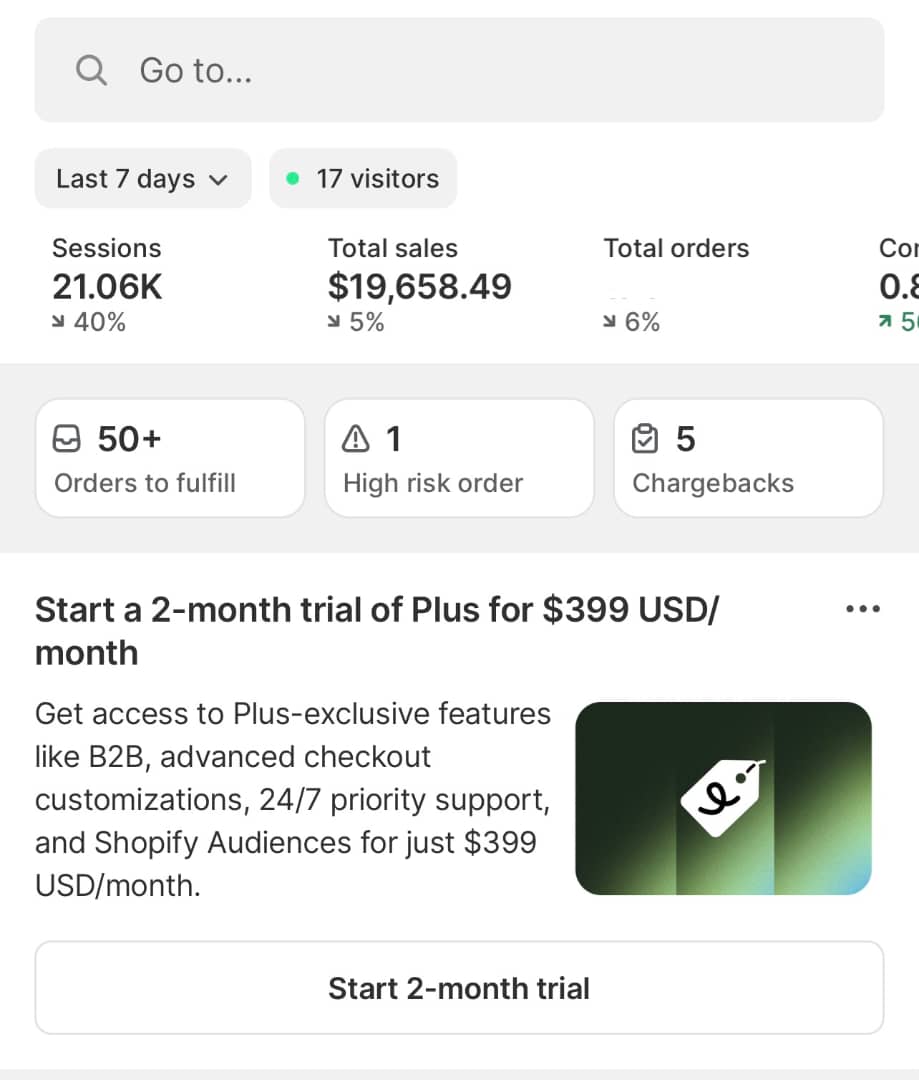Click the Chargebacks clipboard icon
The image size is (919, 1080).
click(645, 439)
